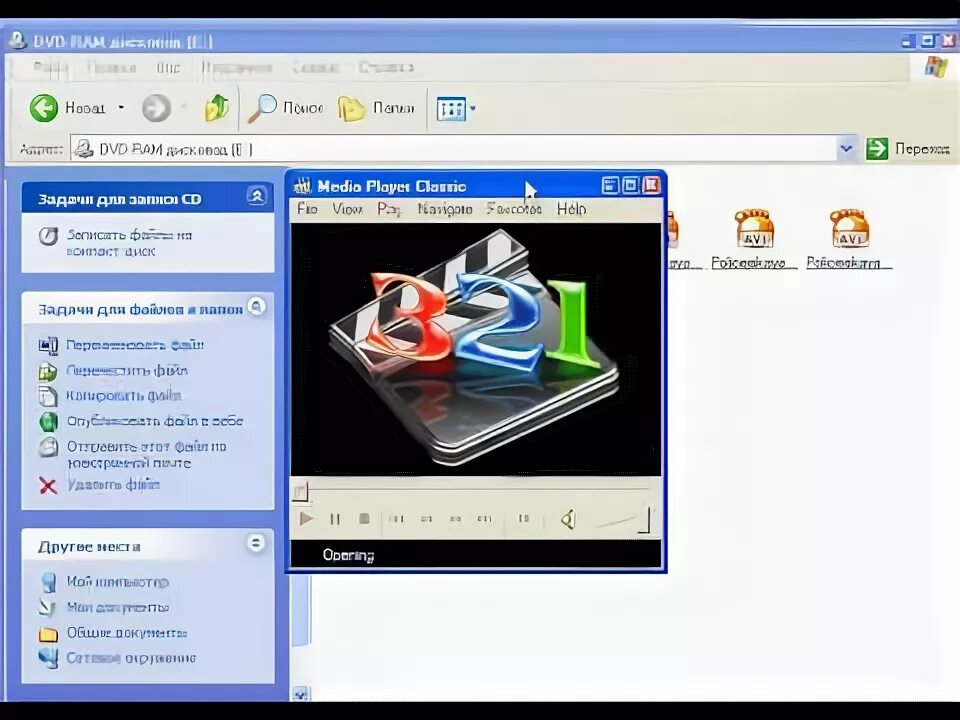Image resolution: width=960 pixels, height=720 pixels.
Task: Click the red X delete icon
Action: [x=48, y=486]
